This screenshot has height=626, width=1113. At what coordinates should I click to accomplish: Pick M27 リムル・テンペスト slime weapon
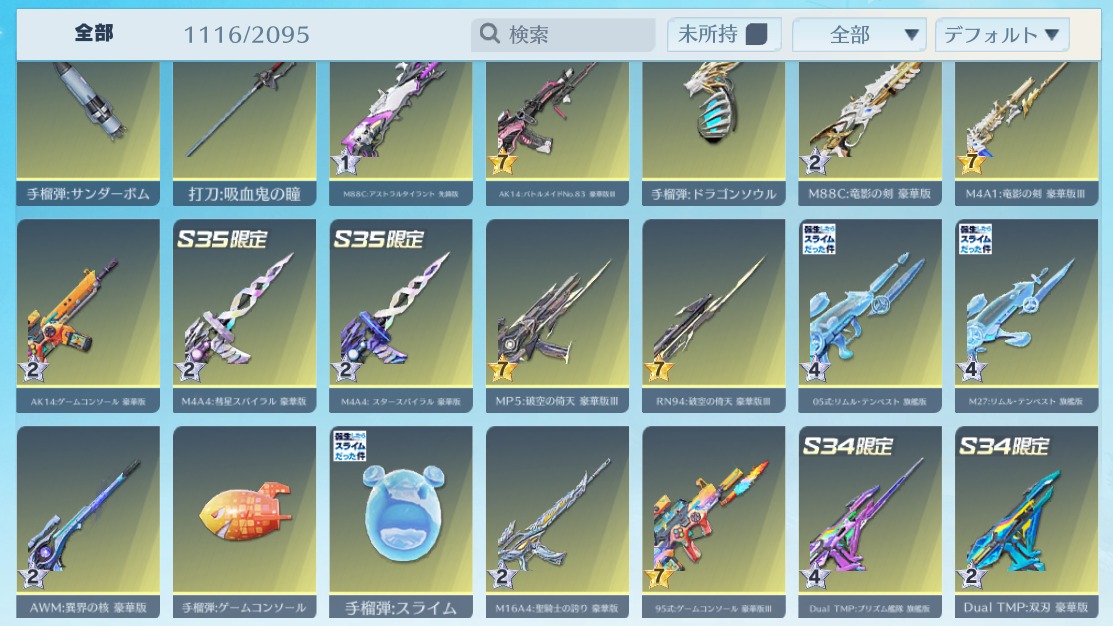1026,316
